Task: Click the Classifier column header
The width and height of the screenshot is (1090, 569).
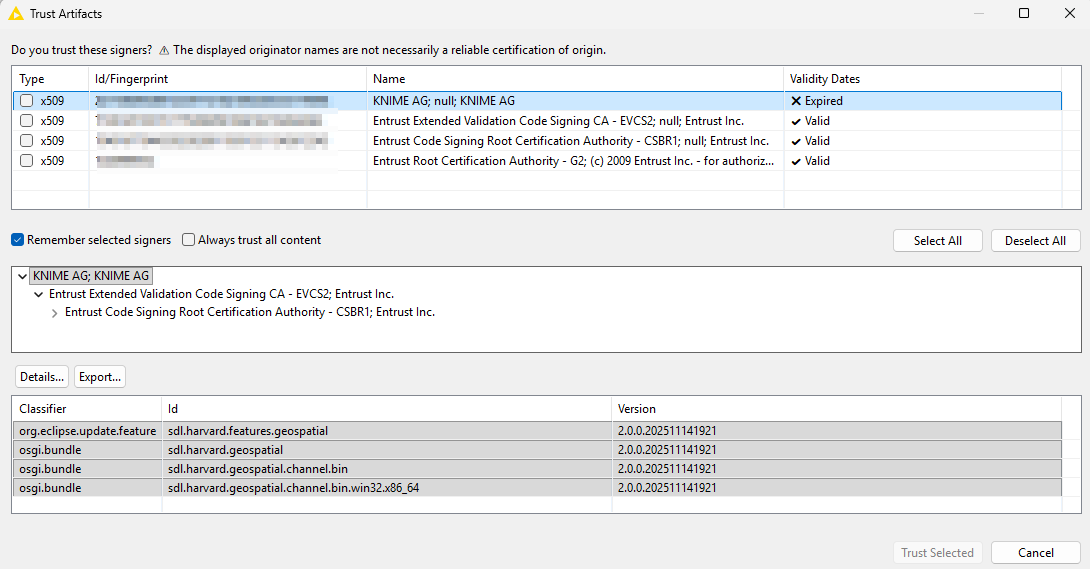Action: pyautogui.click(x=43, y=409)
